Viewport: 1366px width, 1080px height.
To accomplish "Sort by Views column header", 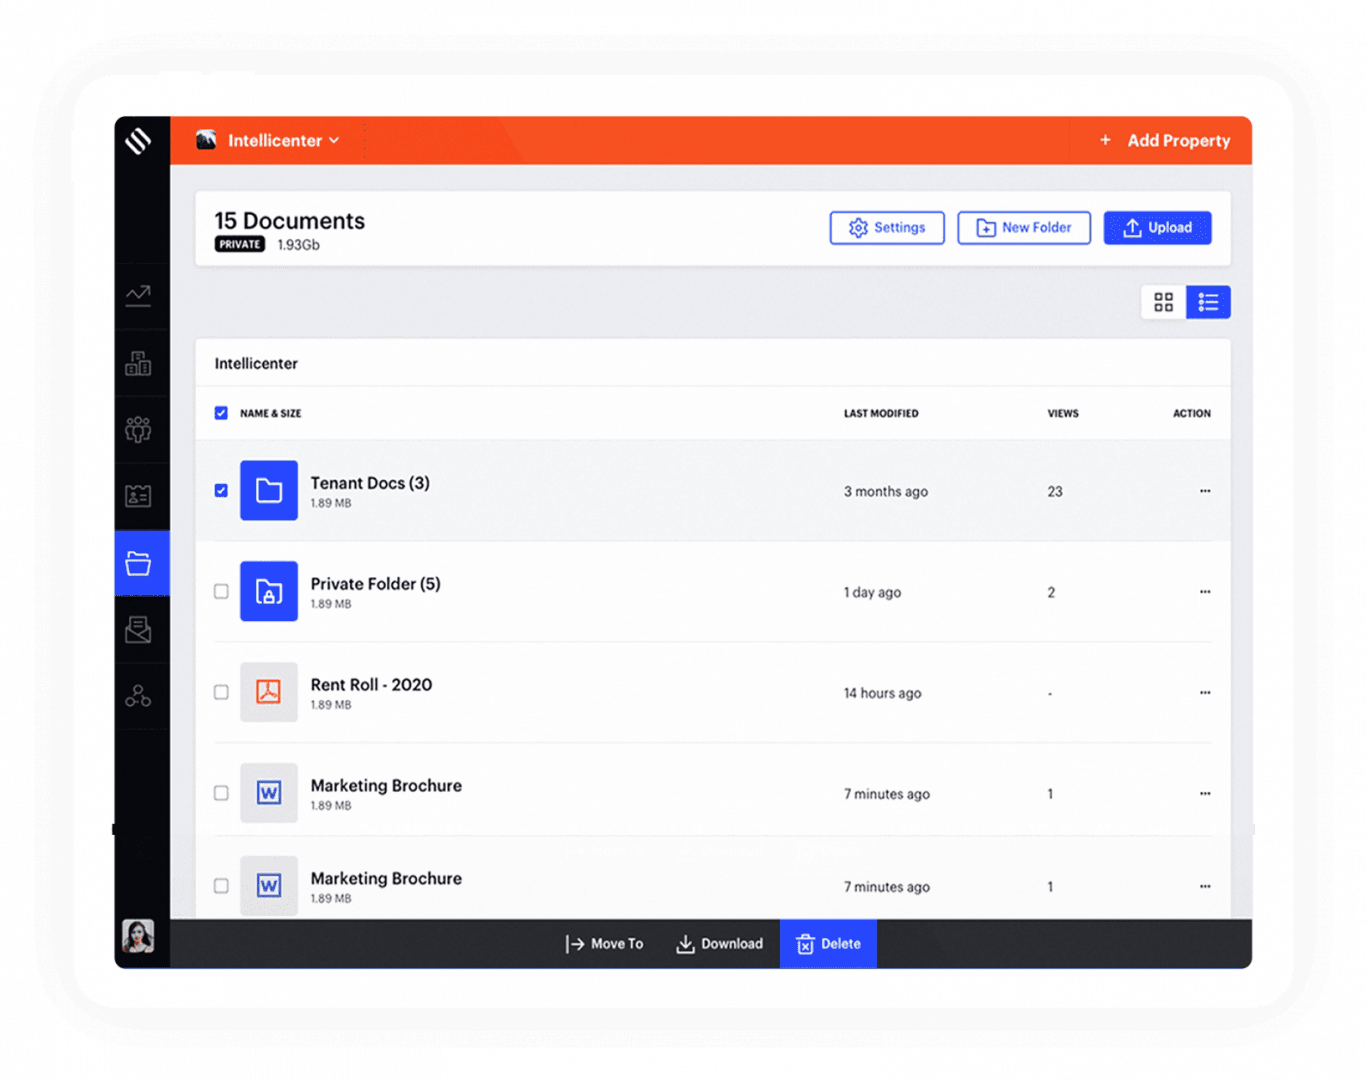I will (1063, 413).
